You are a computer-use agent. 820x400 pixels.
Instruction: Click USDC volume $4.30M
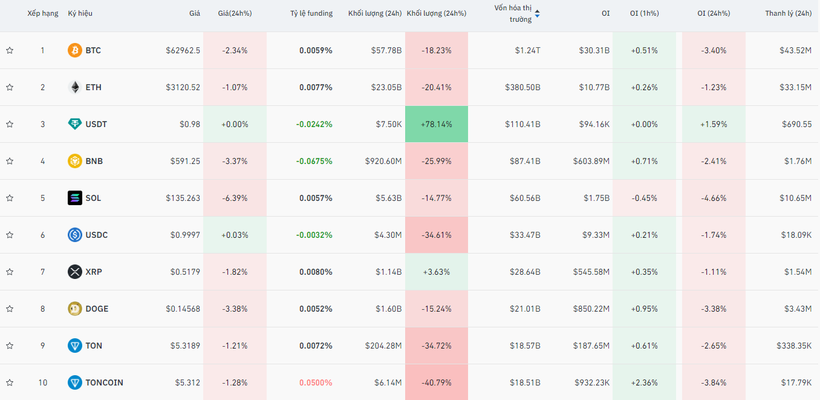(387, 235)
